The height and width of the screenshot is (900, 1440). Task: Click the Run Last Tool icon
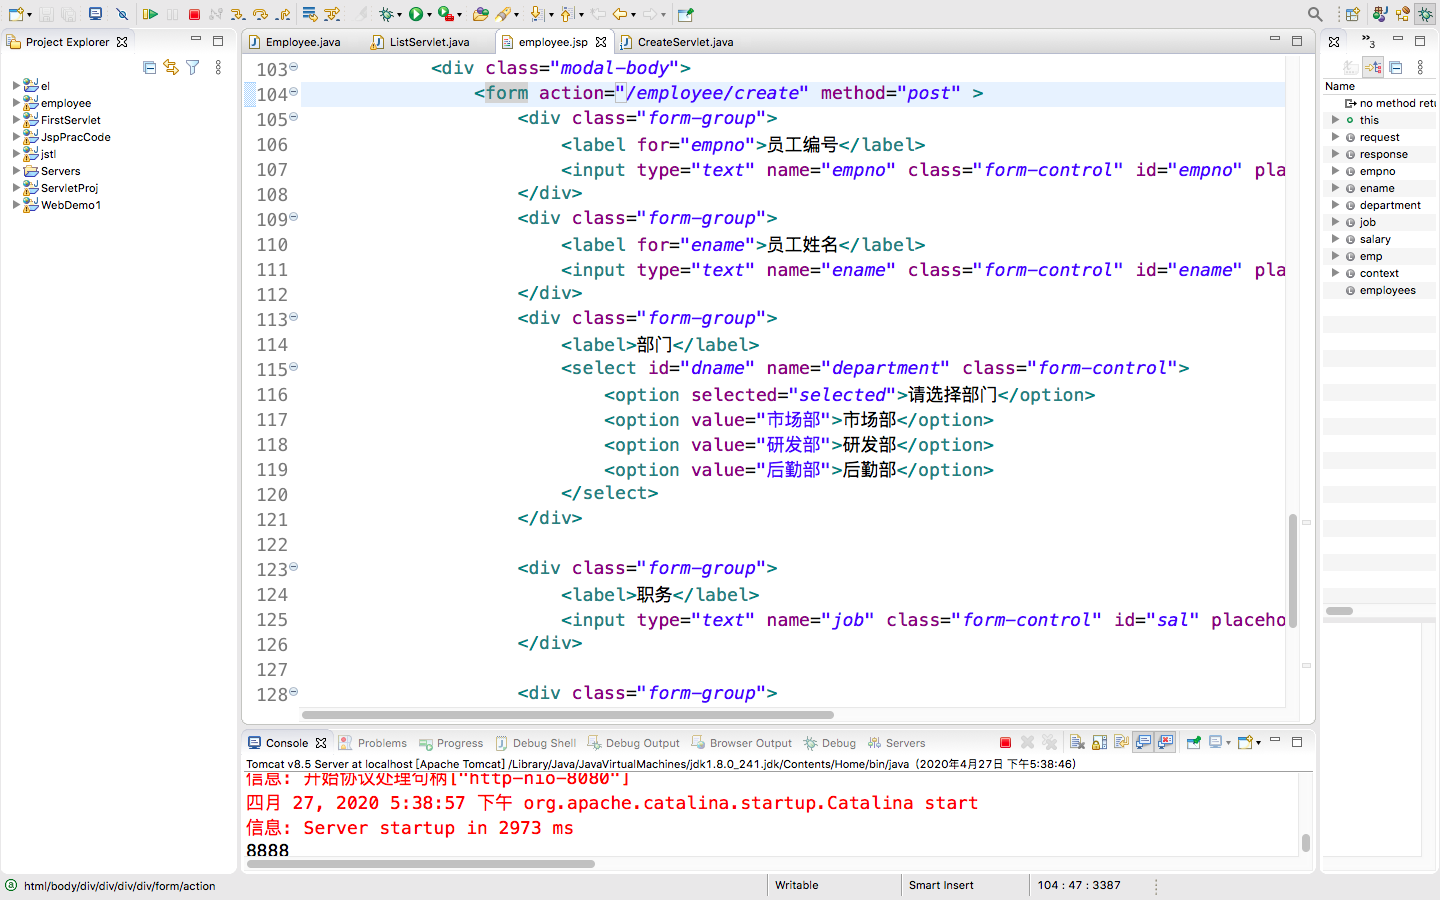[445, 14]
